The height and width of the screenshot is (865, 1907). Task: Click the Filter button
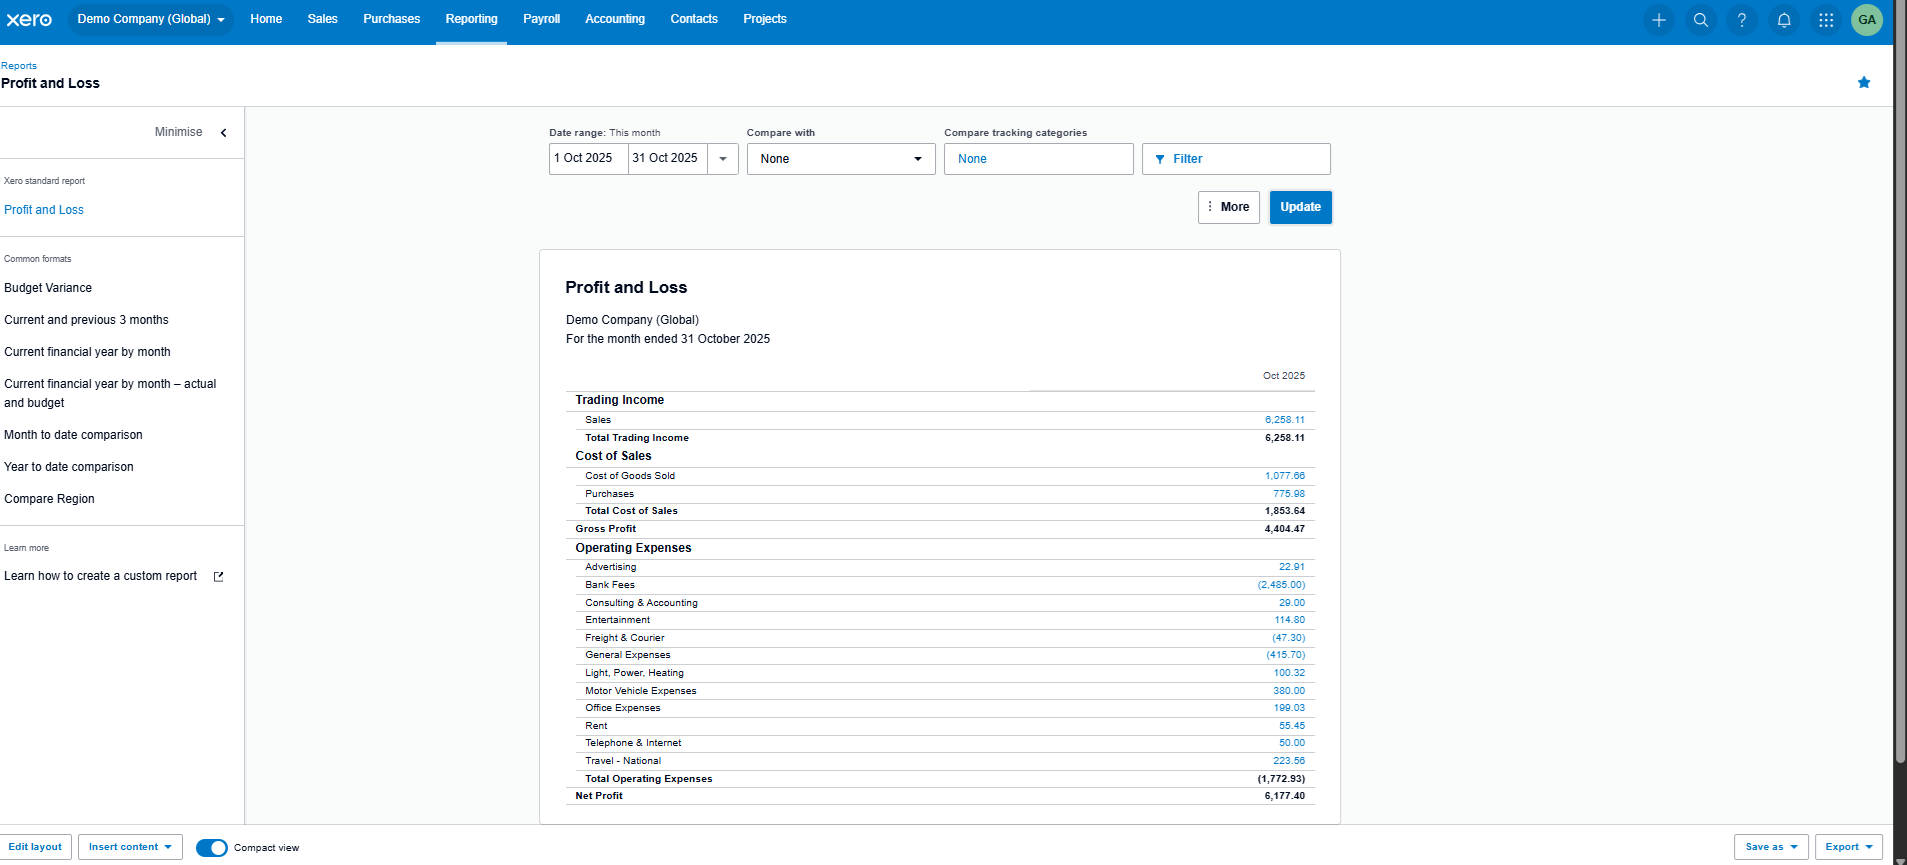coord(1235,159)
